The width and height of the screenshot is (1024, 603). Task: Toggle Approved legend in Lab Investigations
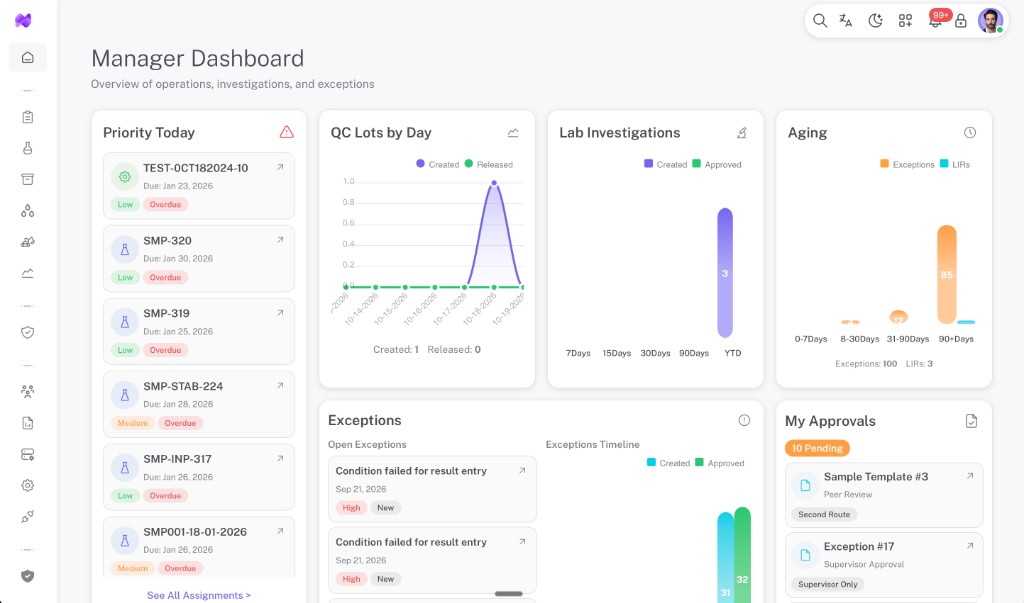point(716,164)
